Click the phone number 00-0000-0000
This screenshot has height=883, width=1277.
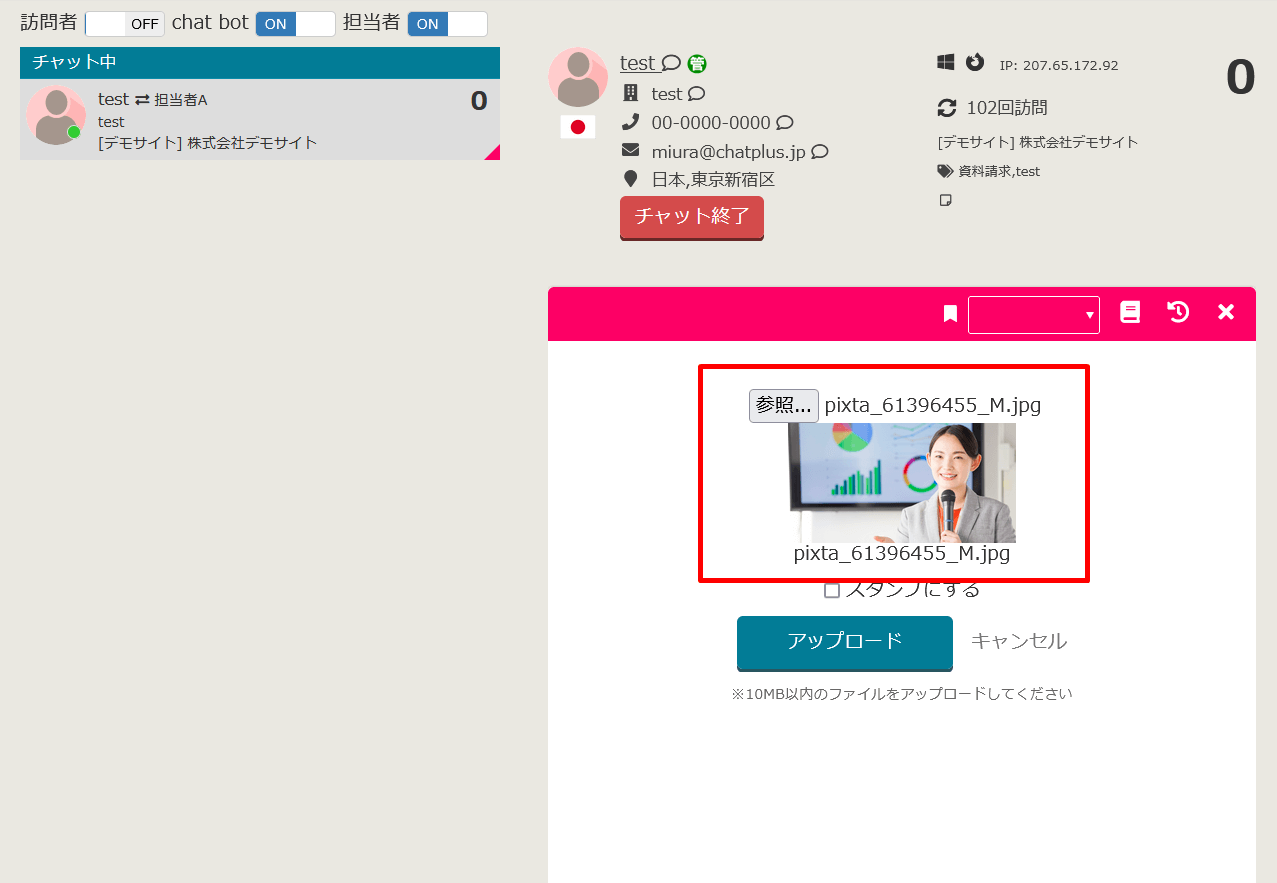(711, 123)
